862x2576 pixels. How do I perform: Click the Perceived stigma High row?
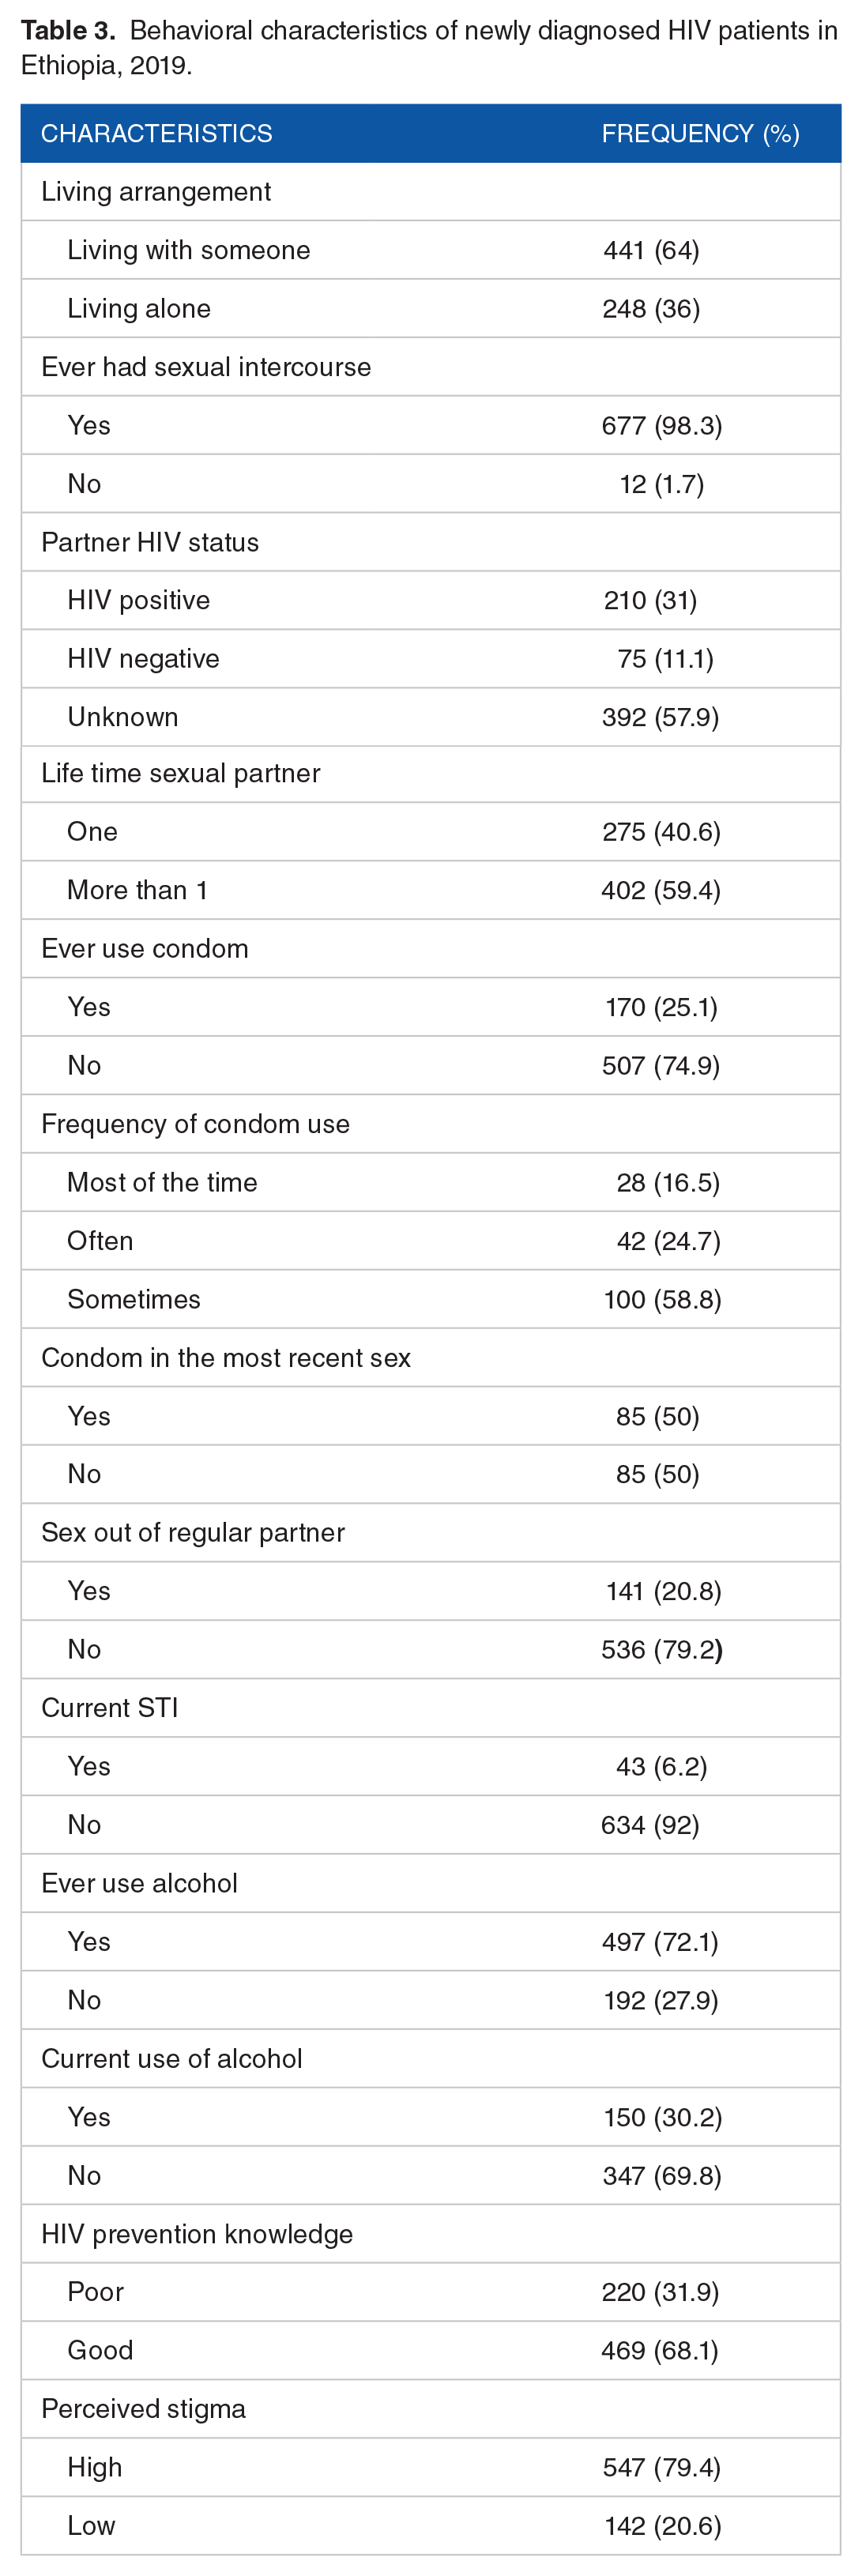tap(431, 2467)
